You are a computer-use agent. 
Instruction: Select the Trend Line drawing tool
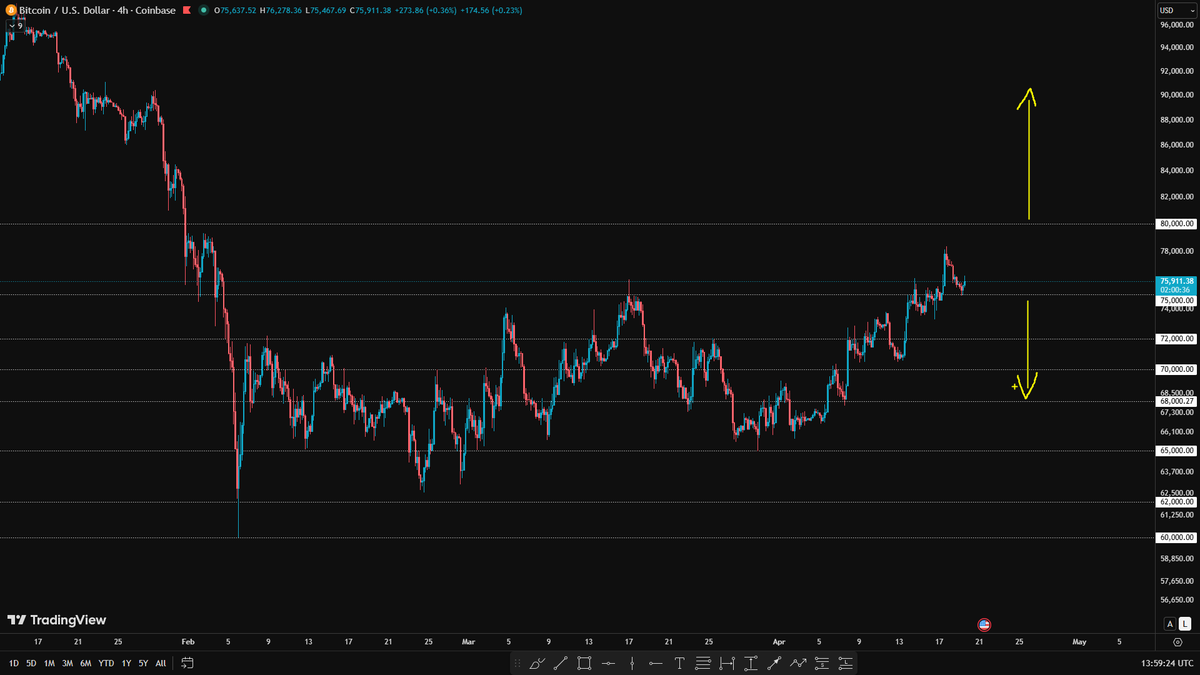pyautogui.click(x=561, y=663)
